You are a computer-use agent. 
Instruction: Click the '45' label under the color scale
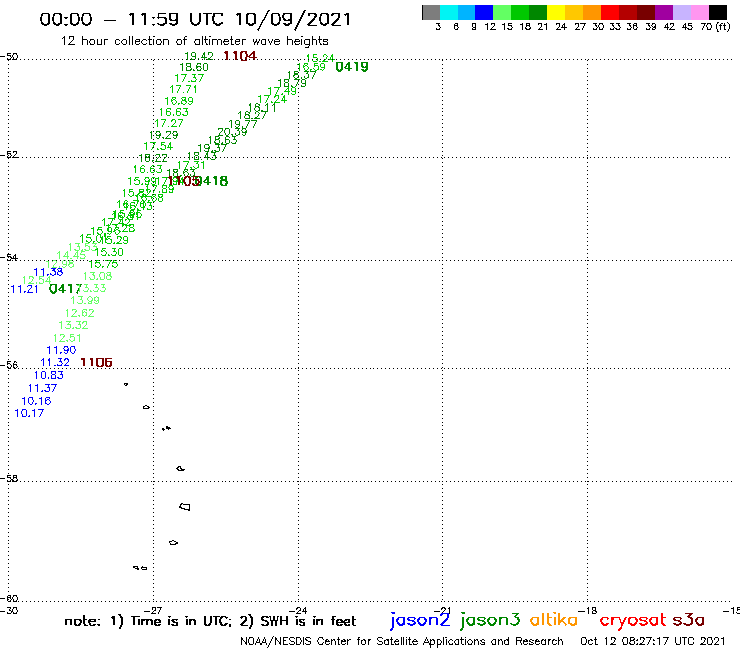(x=687, y=27)
